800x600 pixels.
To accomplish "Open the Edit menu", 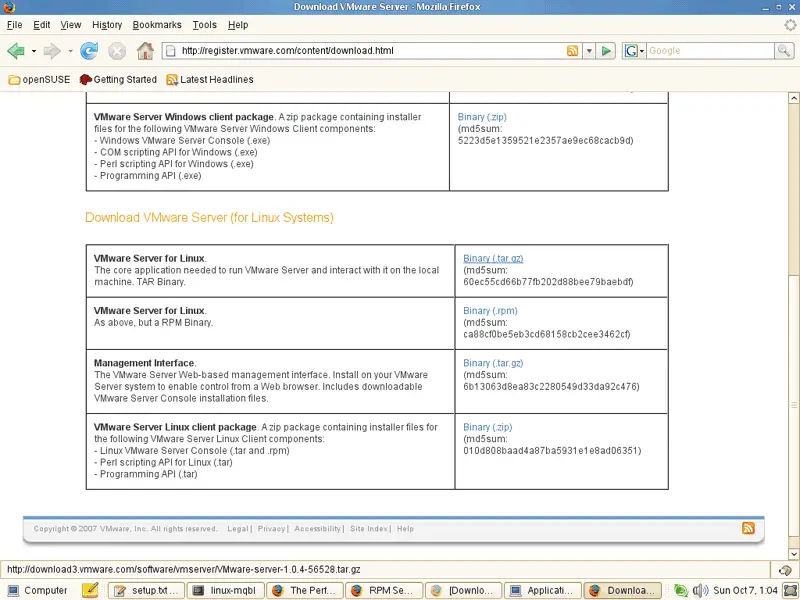I will [x=41, y=24].
